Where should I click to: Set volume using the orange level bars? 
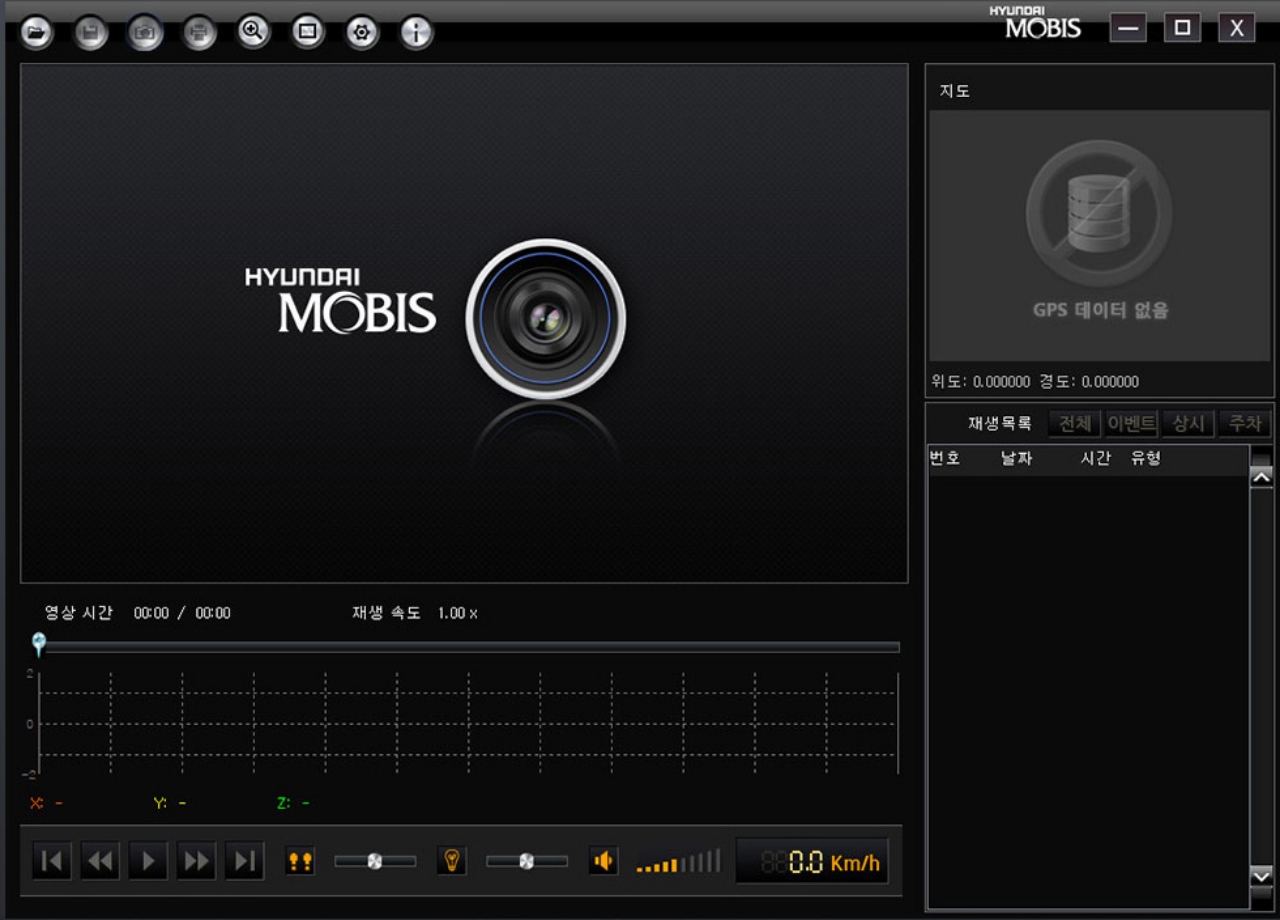[x=678, y=861]
